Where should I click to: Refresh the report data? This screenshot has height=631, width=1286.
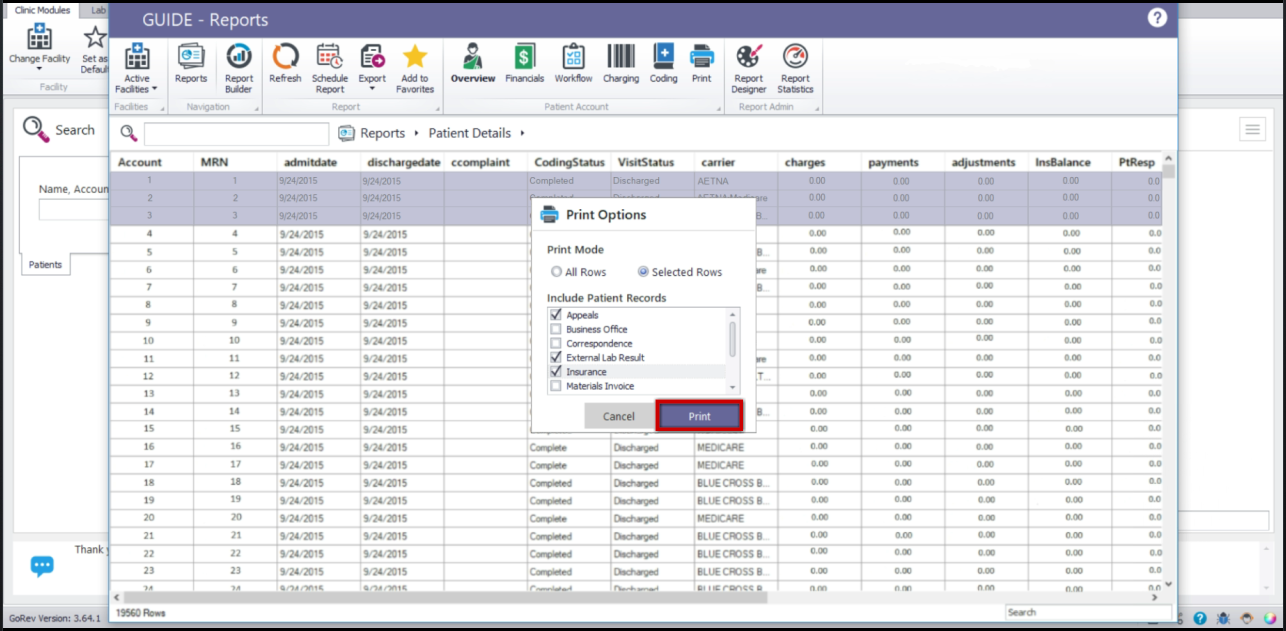point(285,64)
